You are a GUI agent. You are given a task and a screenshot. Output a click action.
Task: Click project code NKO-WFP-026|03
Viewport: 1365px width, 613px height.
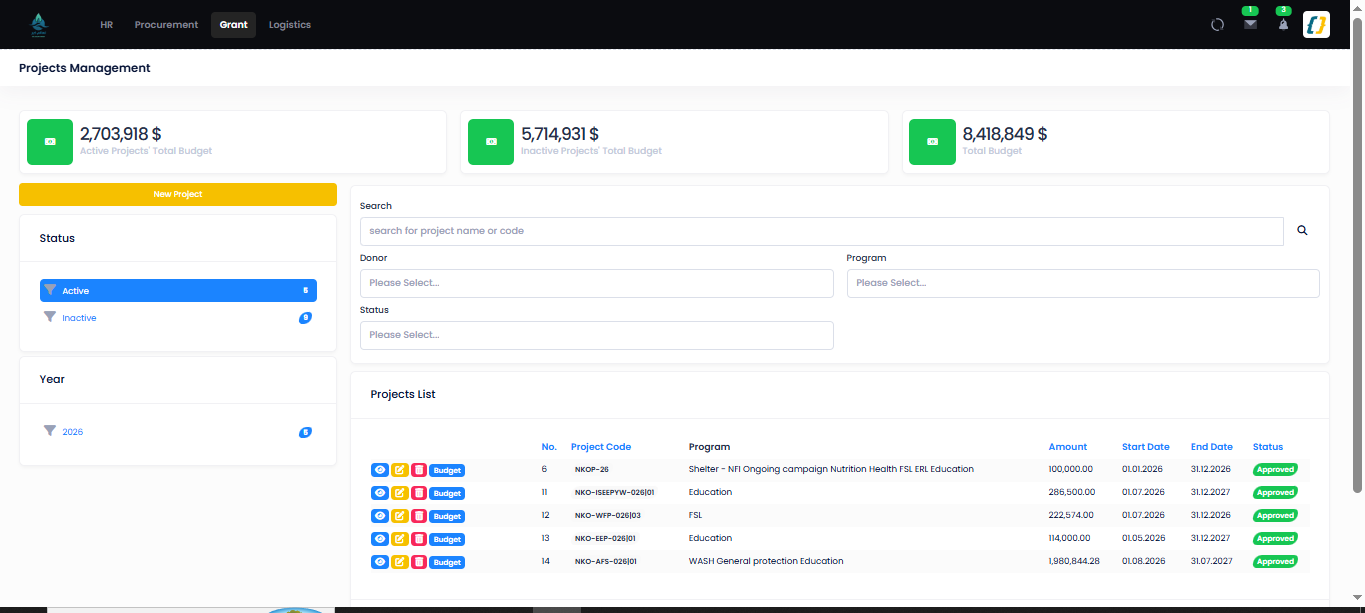pyautogui.click(x=608, y=515)
